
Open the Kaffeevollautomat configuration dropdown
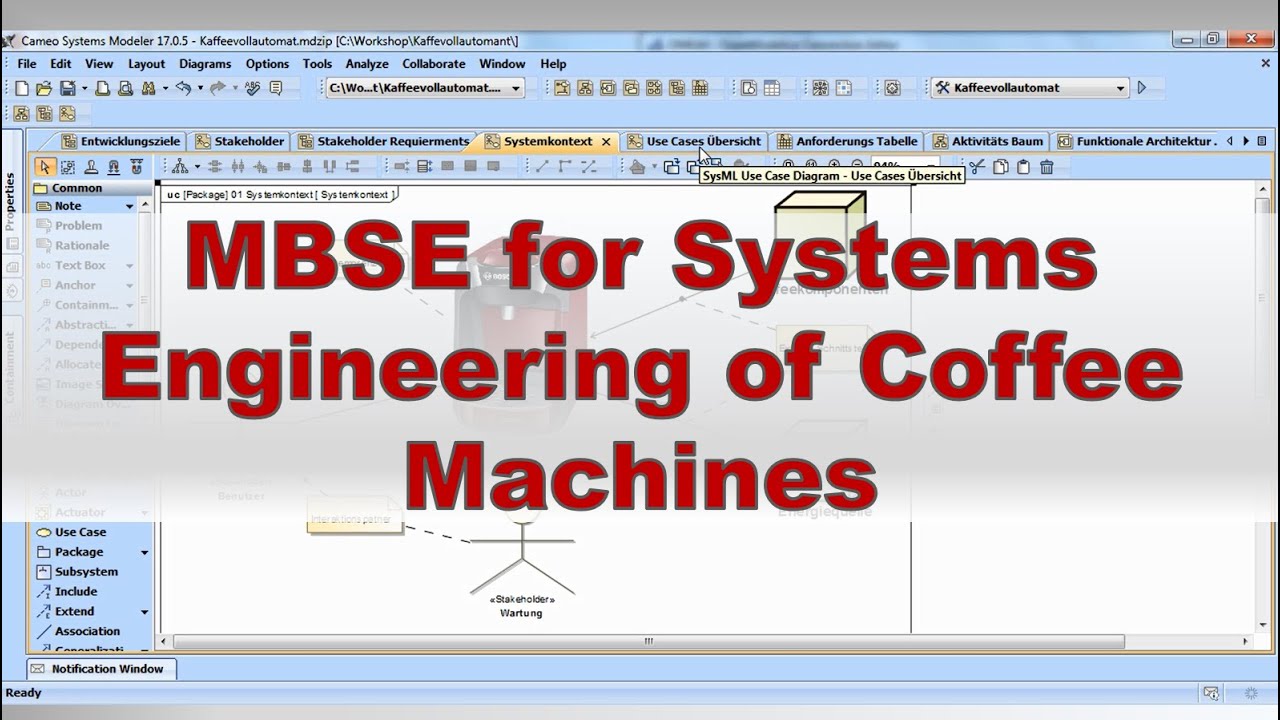point(1120,88)
